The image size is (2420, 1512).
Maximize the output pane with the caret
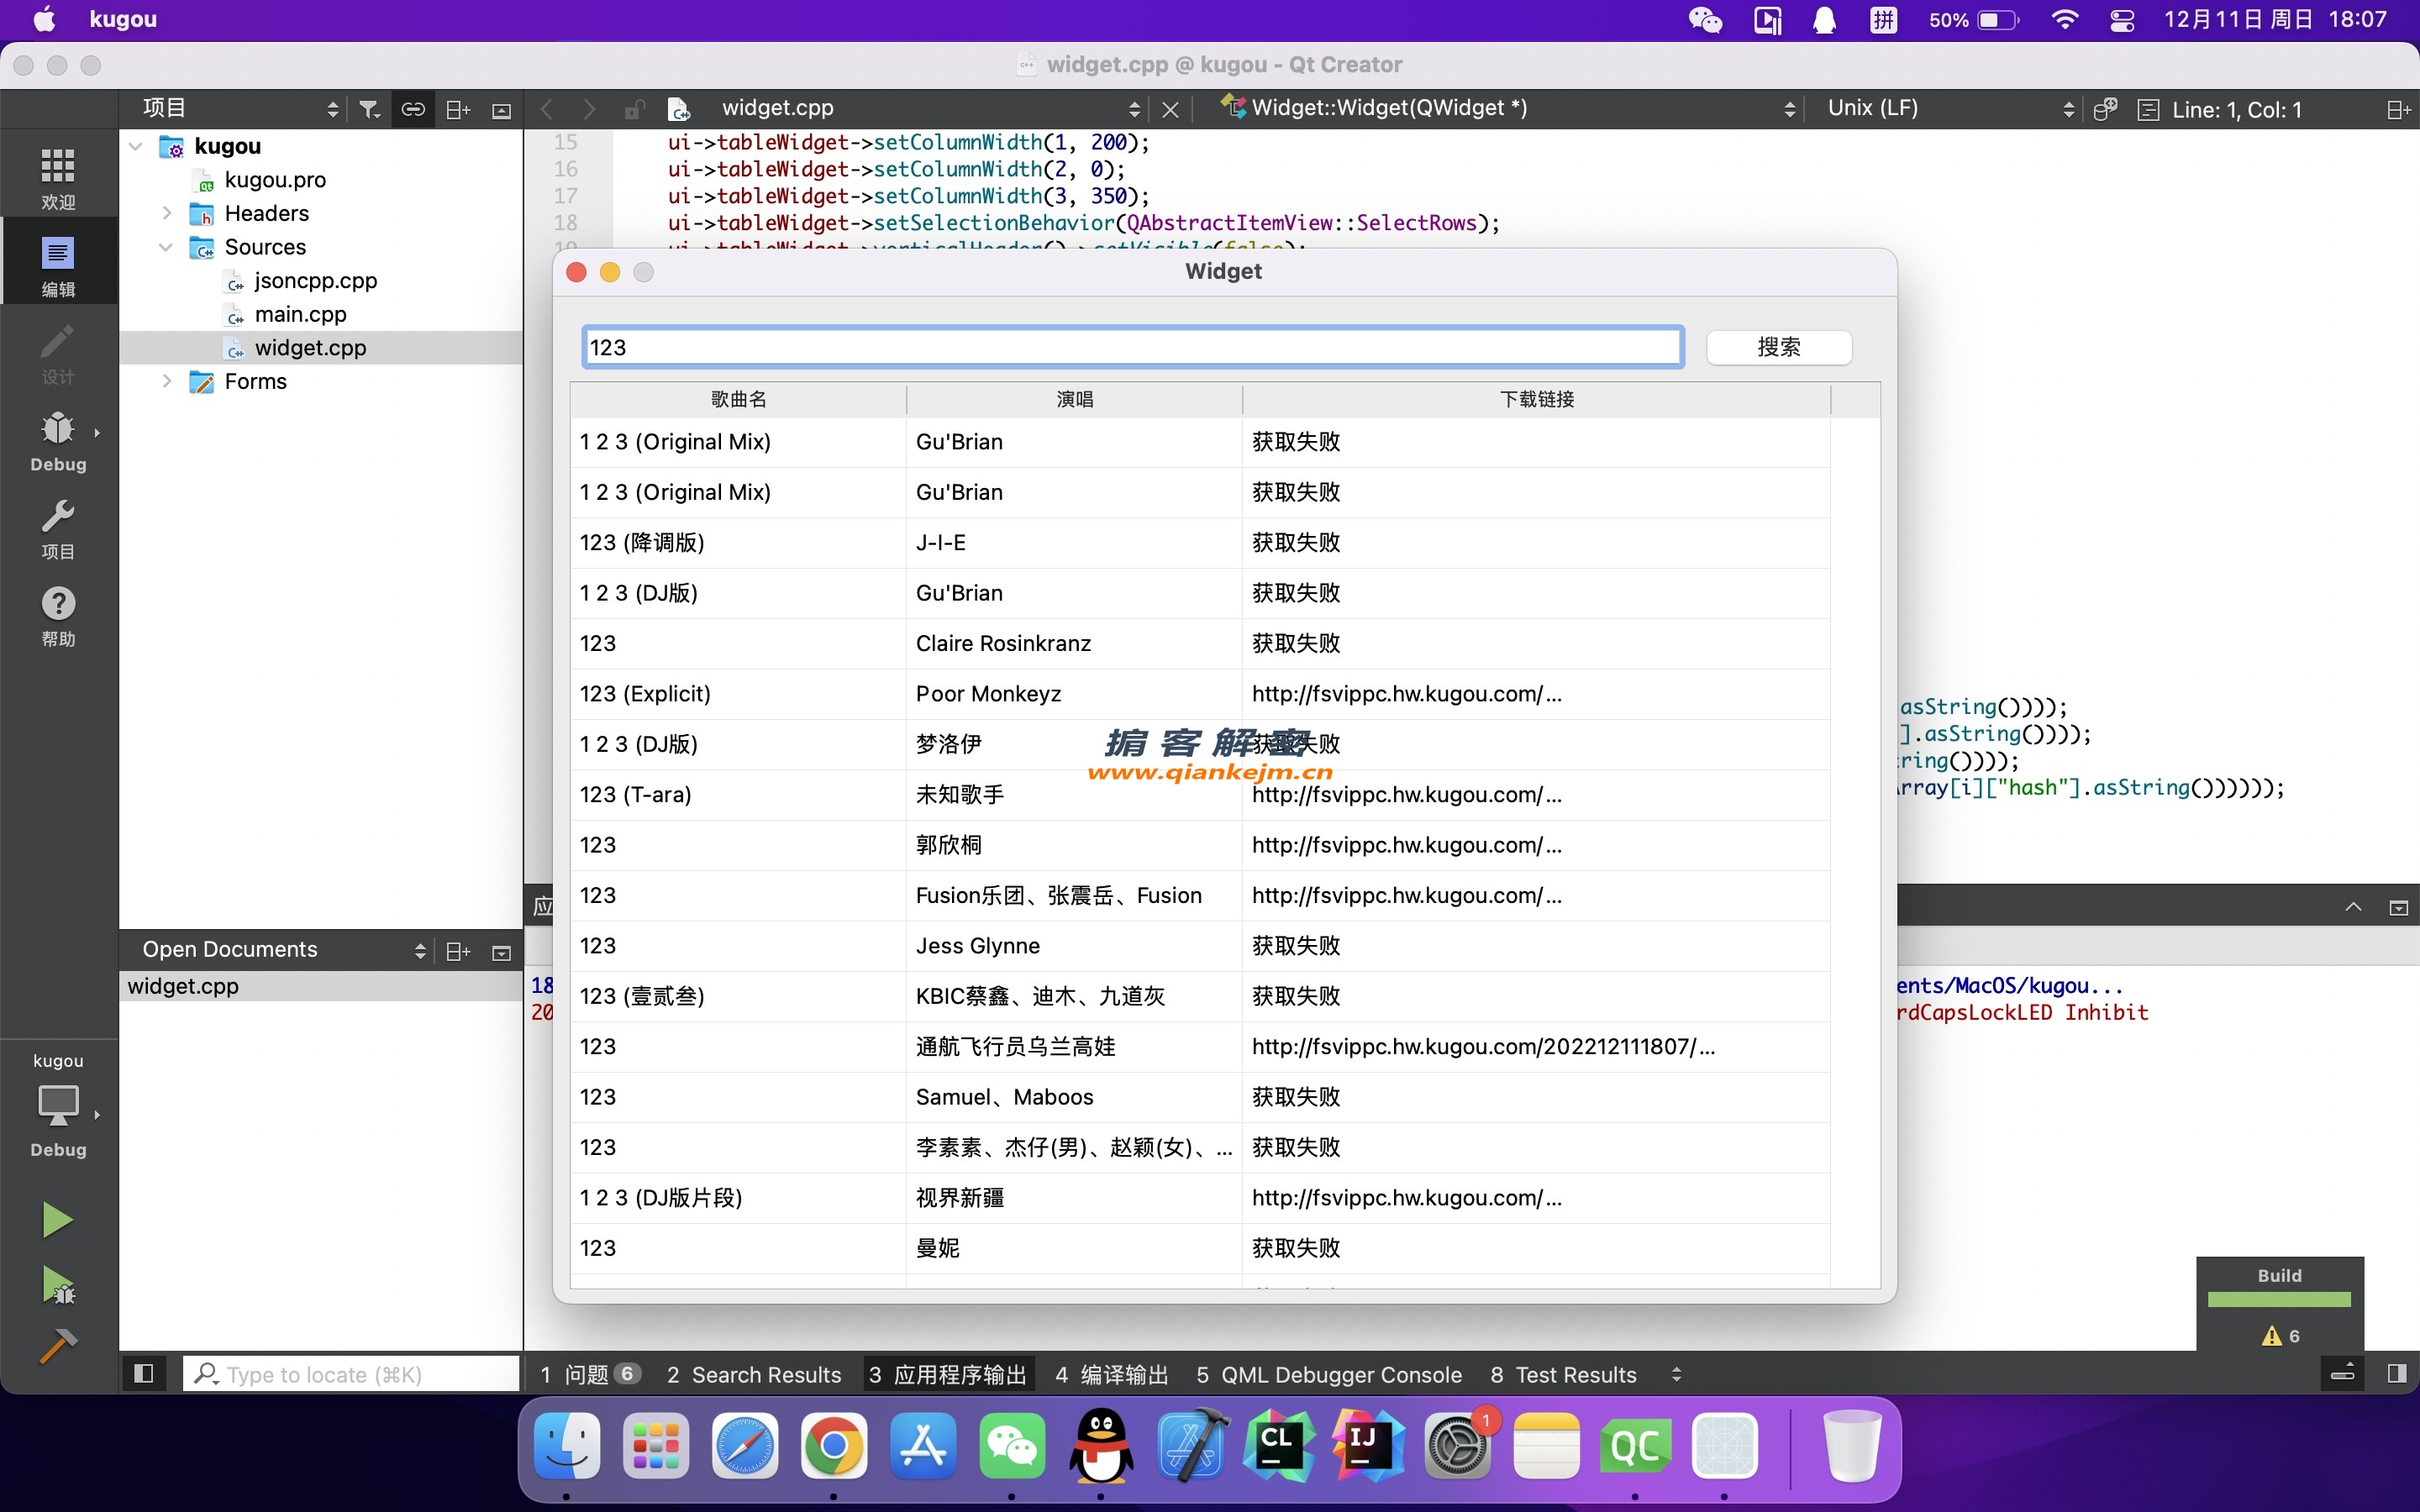pyautogui.click(x=2353, y=906)
